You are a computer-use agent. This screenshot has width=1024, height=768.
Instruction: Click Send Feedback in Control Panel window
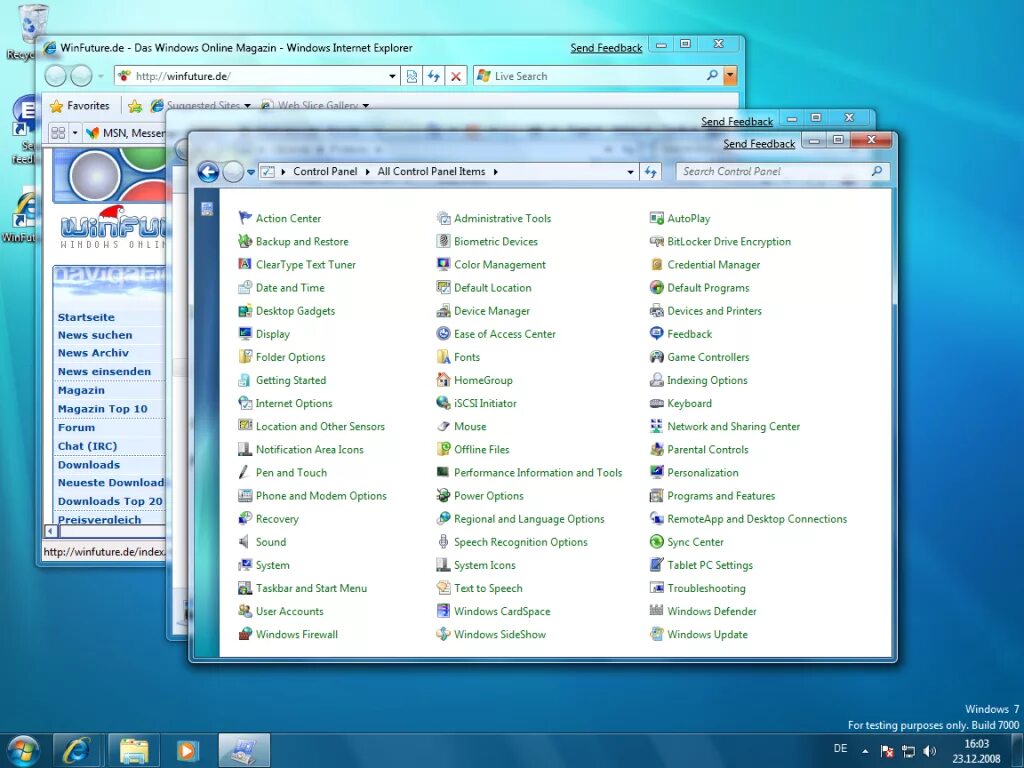coord(759,144)
